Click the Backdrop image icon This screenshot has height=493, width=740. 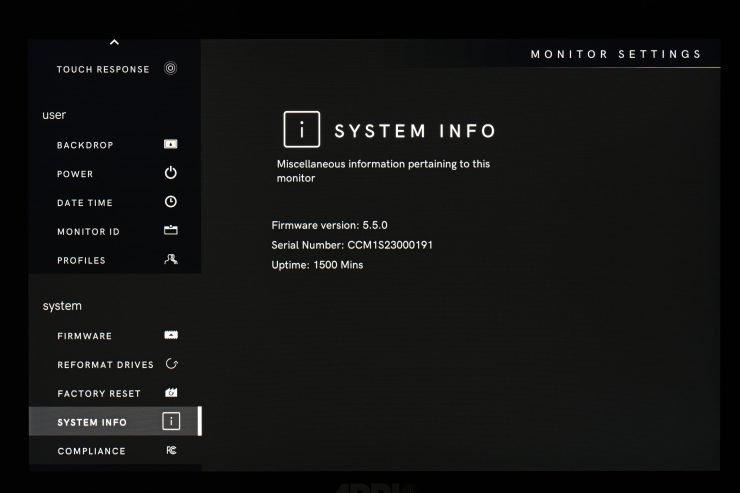pos(170,145)
